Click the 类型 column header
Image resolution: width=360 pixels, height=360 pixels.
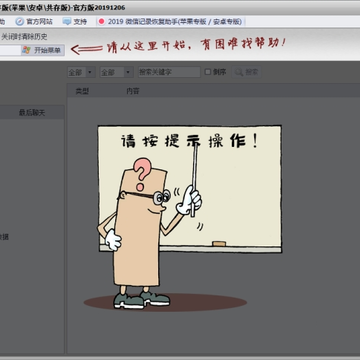(x=82, y=91)
